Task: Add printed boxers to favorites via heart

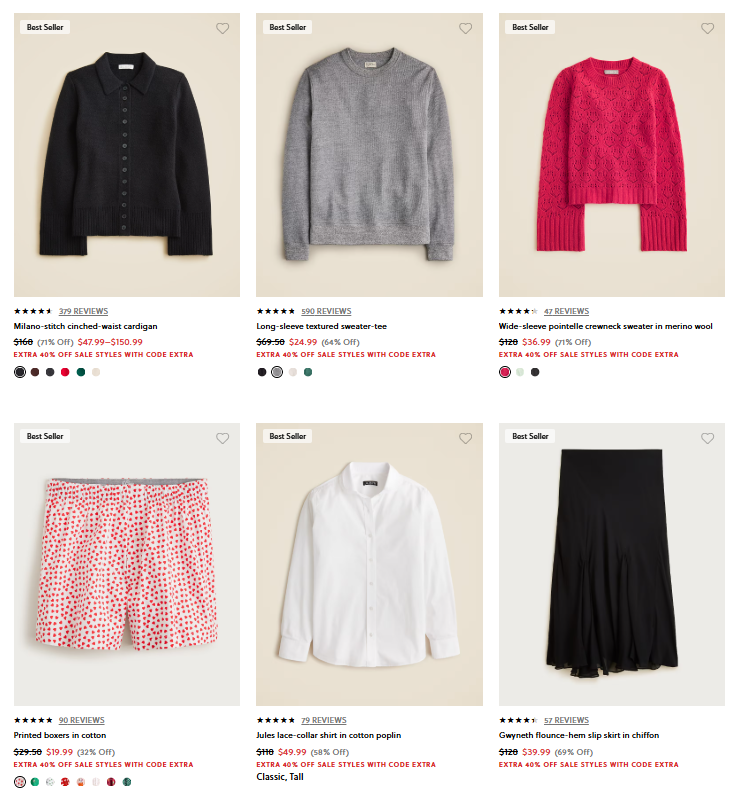Action: point(223,438)
